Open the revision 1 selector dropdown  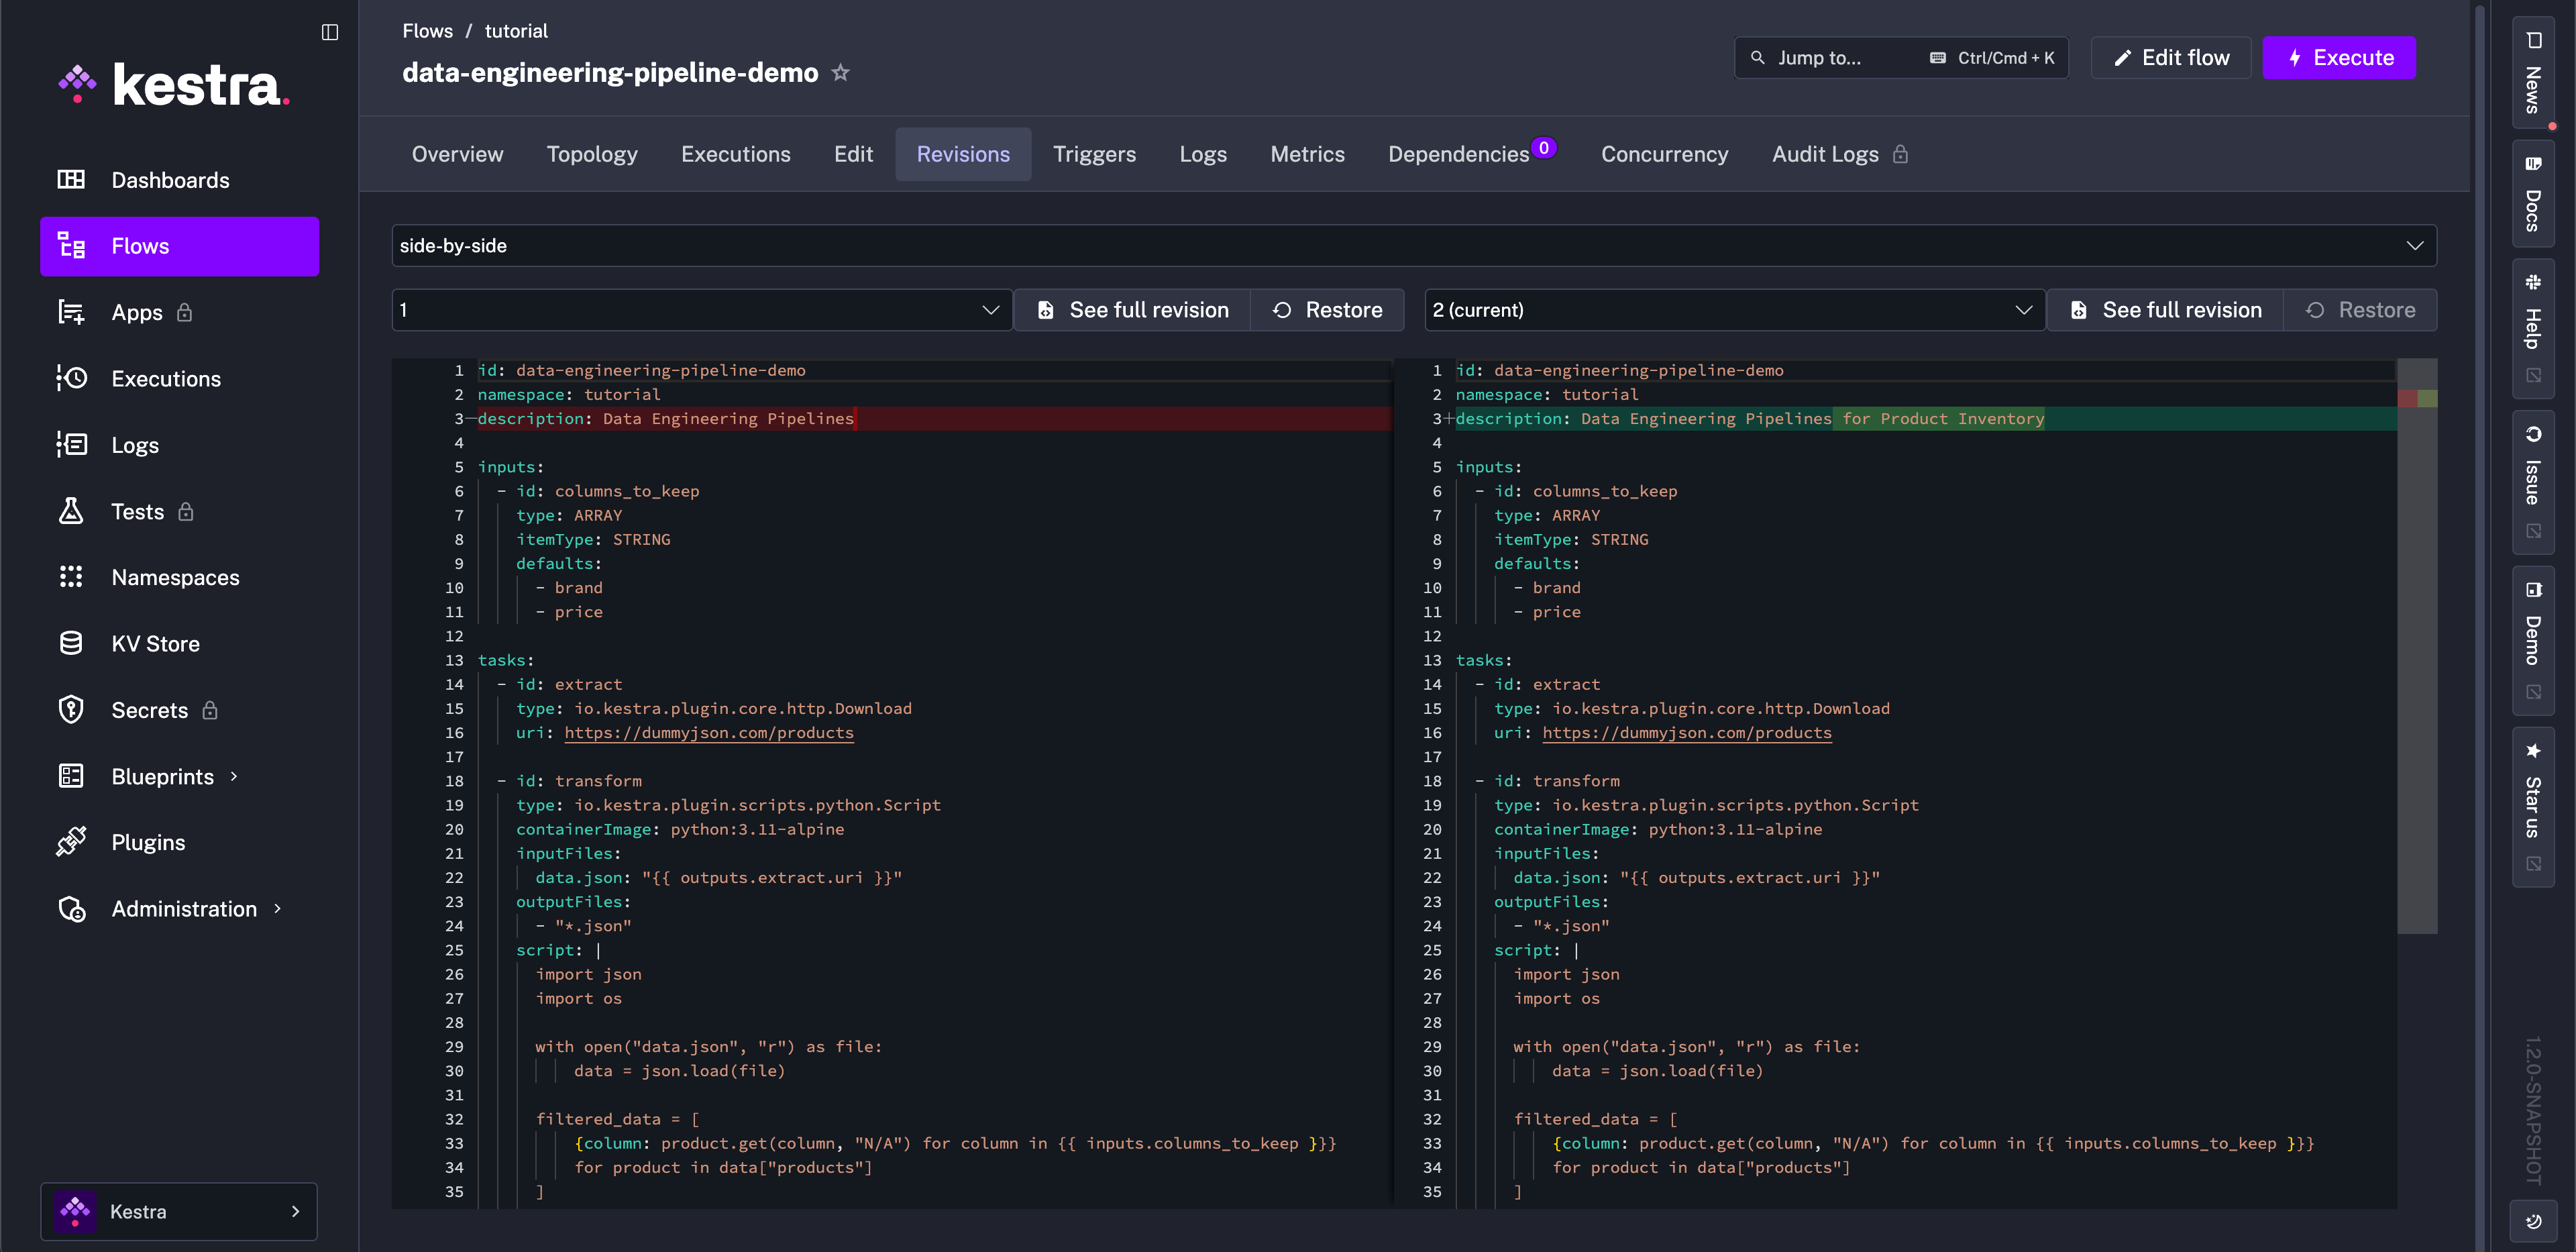700,310
